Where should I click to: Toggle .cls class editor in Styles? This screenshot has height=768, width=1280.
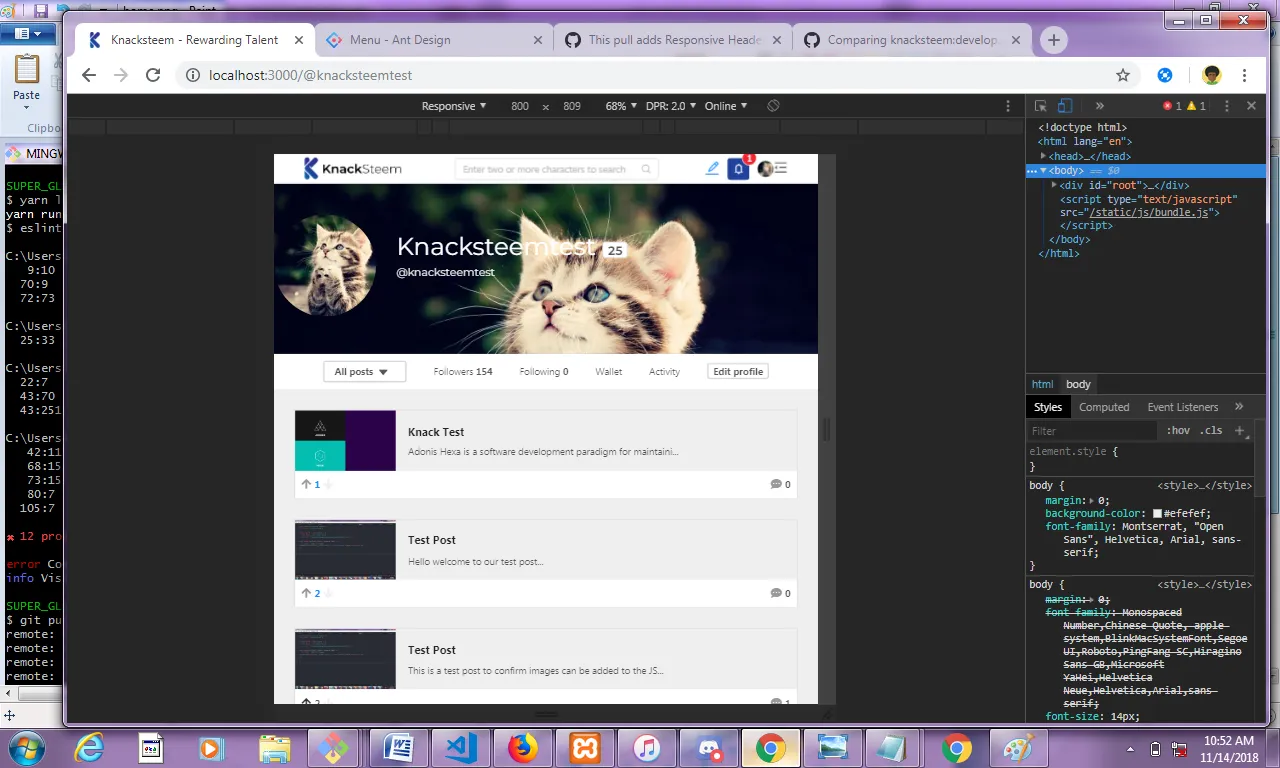coord(1211,431)
